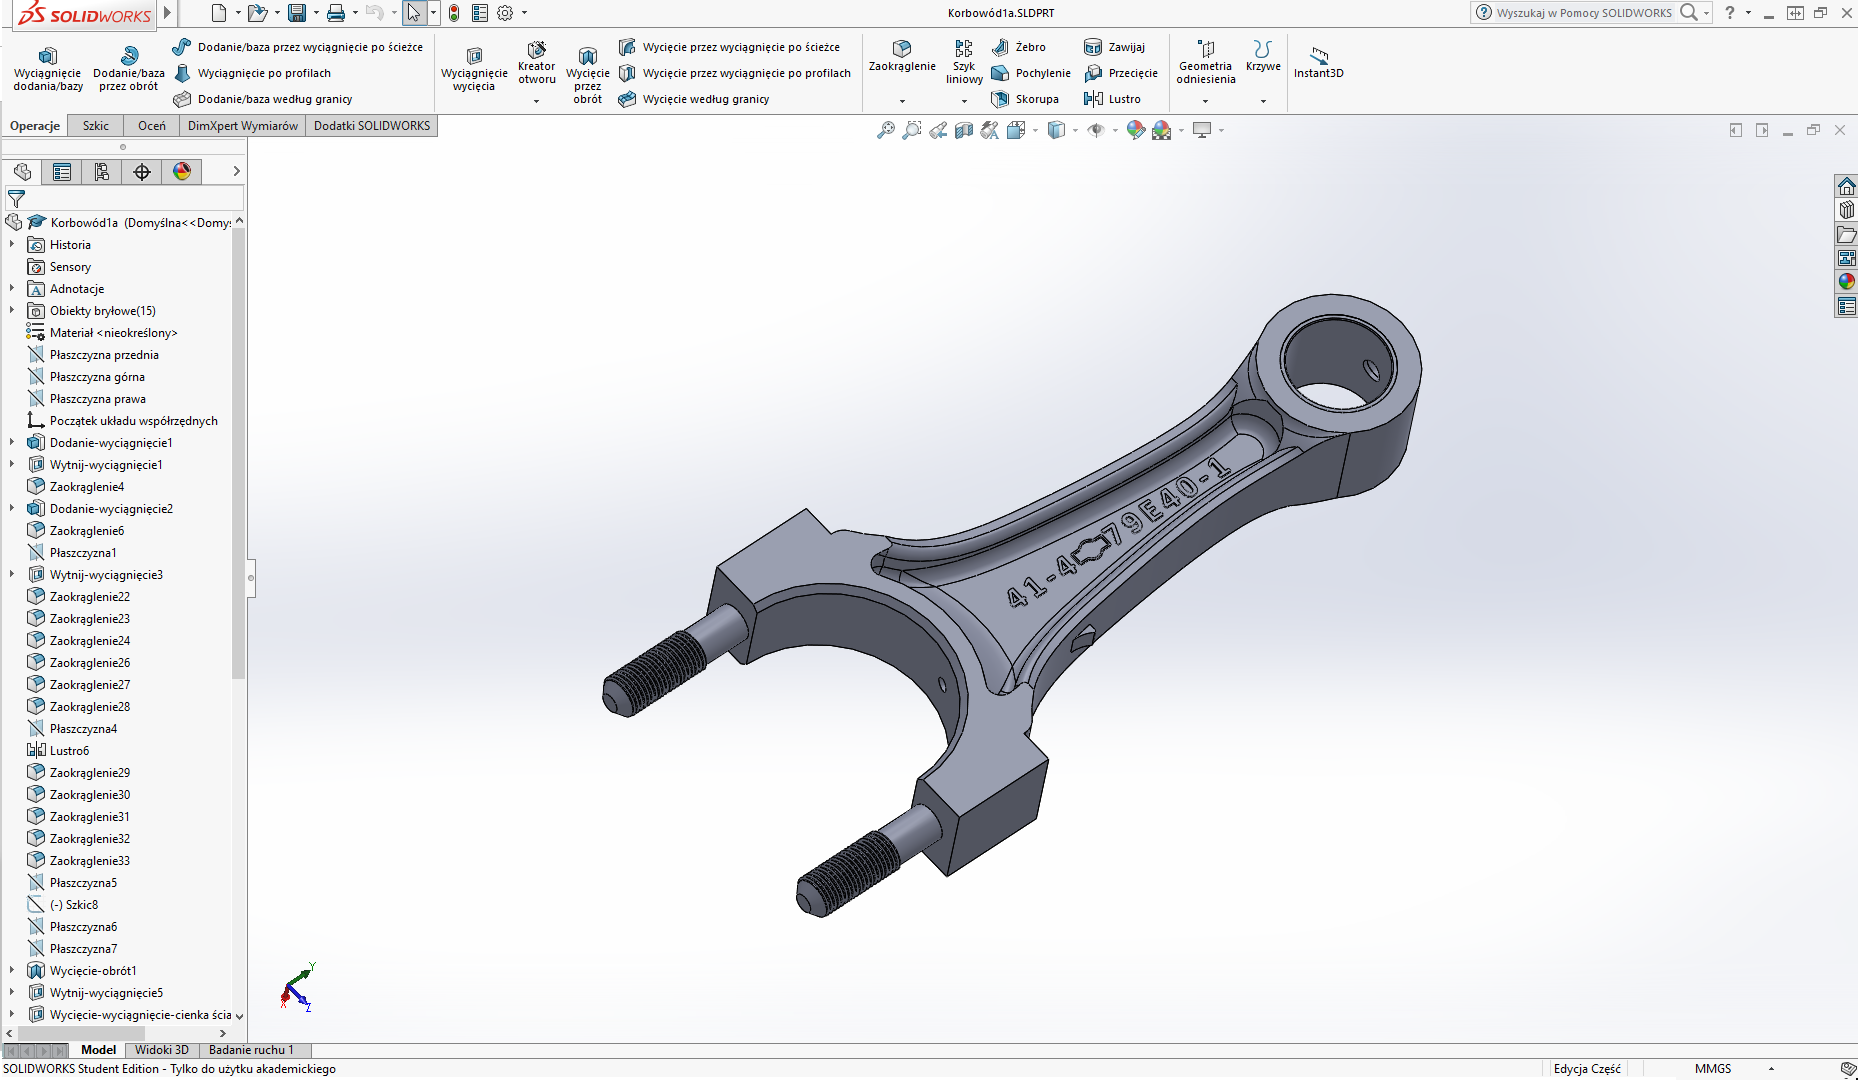Switch to the Oceń ribbon tab
The image size is (1858, 1080).
[x=152, y=125]
